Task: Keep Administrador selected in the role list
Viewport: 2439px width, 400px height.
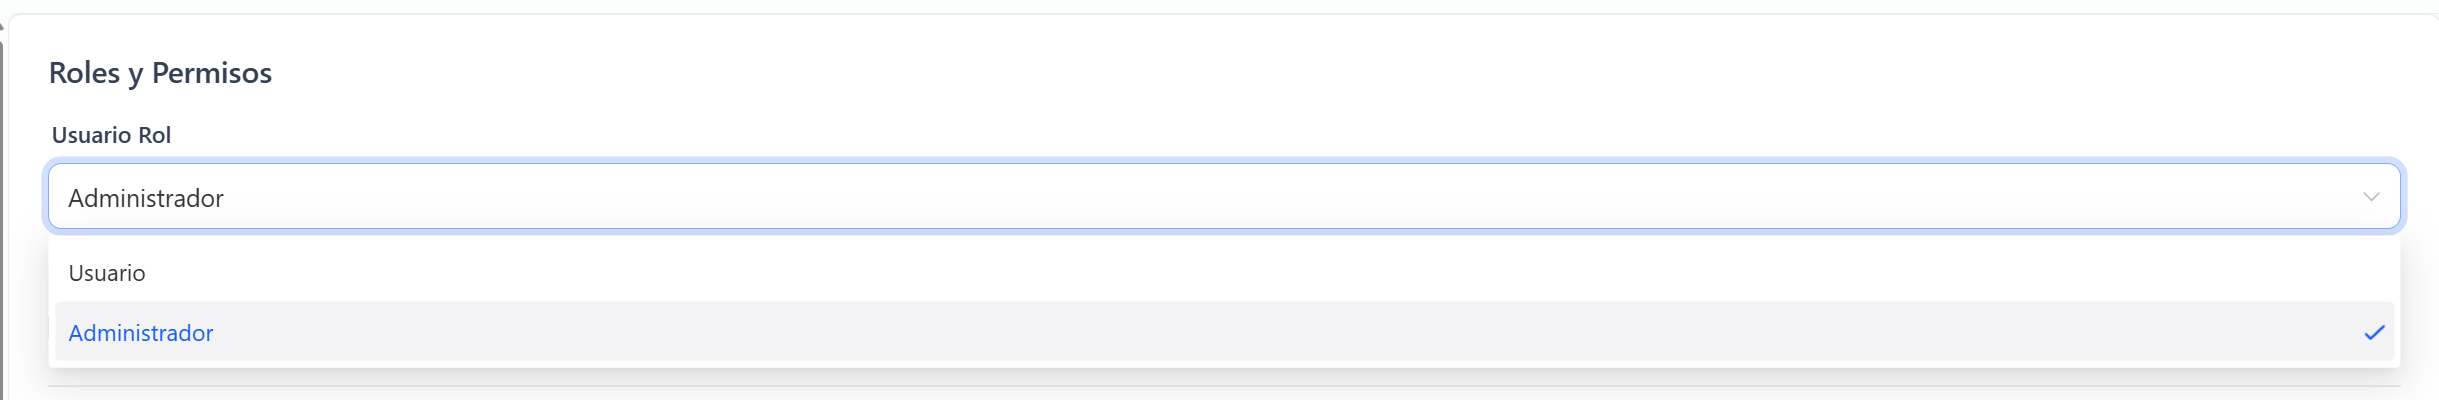Action: (x=141, y=333)
